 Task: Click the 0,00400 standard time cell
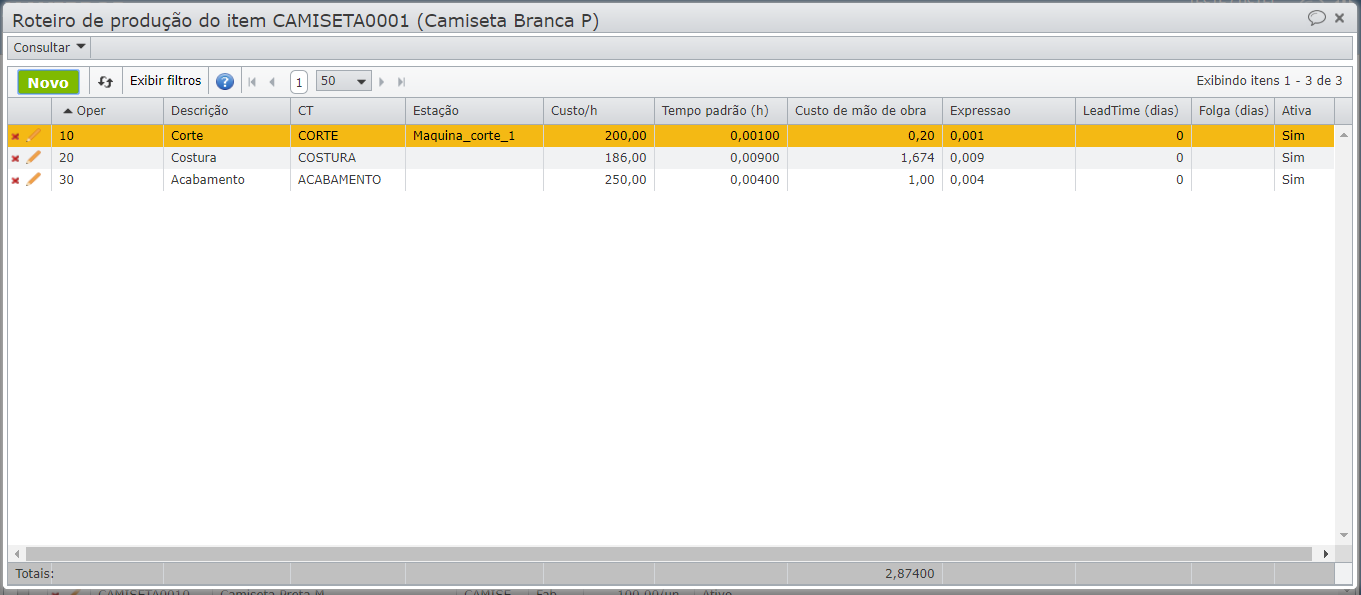click(x=721, y=180)
